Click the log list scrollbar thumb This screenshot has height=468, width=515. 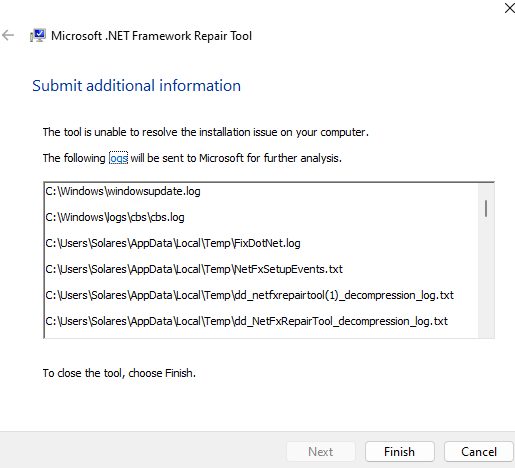click(486, 209)
